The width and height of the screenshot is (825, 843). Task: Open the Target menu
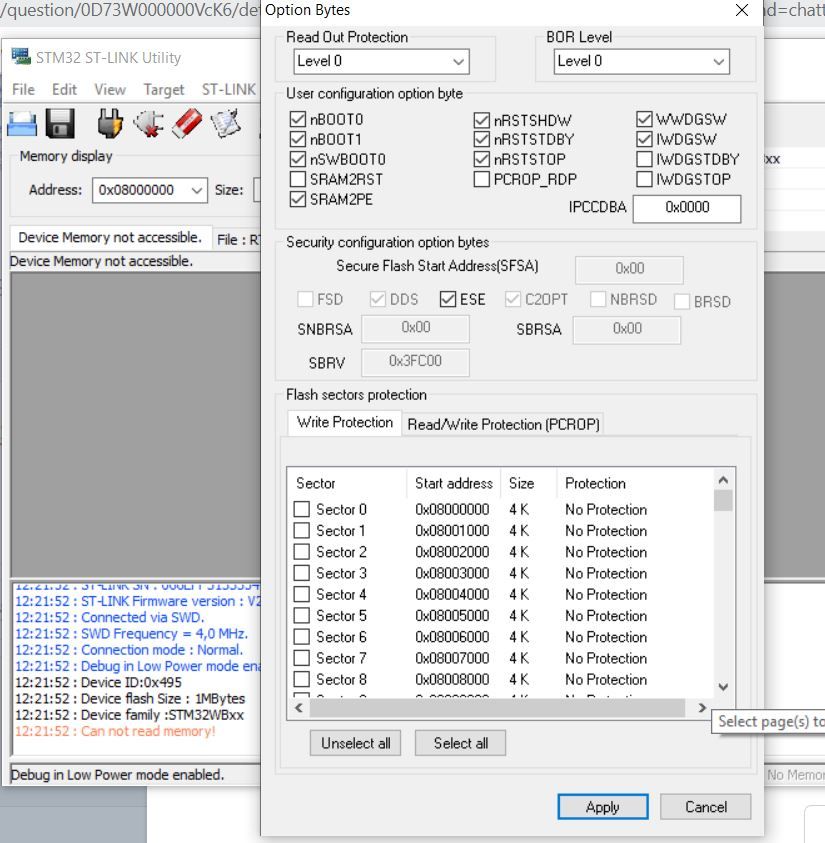(163, 89)
